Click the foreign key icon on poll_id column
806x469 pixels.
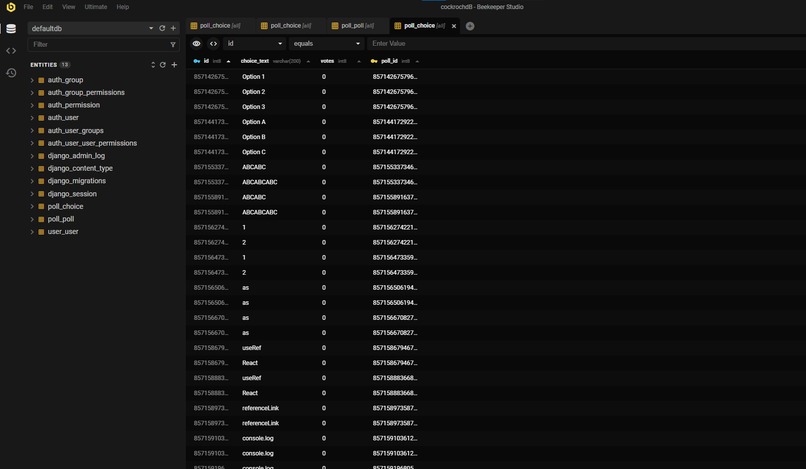[374, 61]
